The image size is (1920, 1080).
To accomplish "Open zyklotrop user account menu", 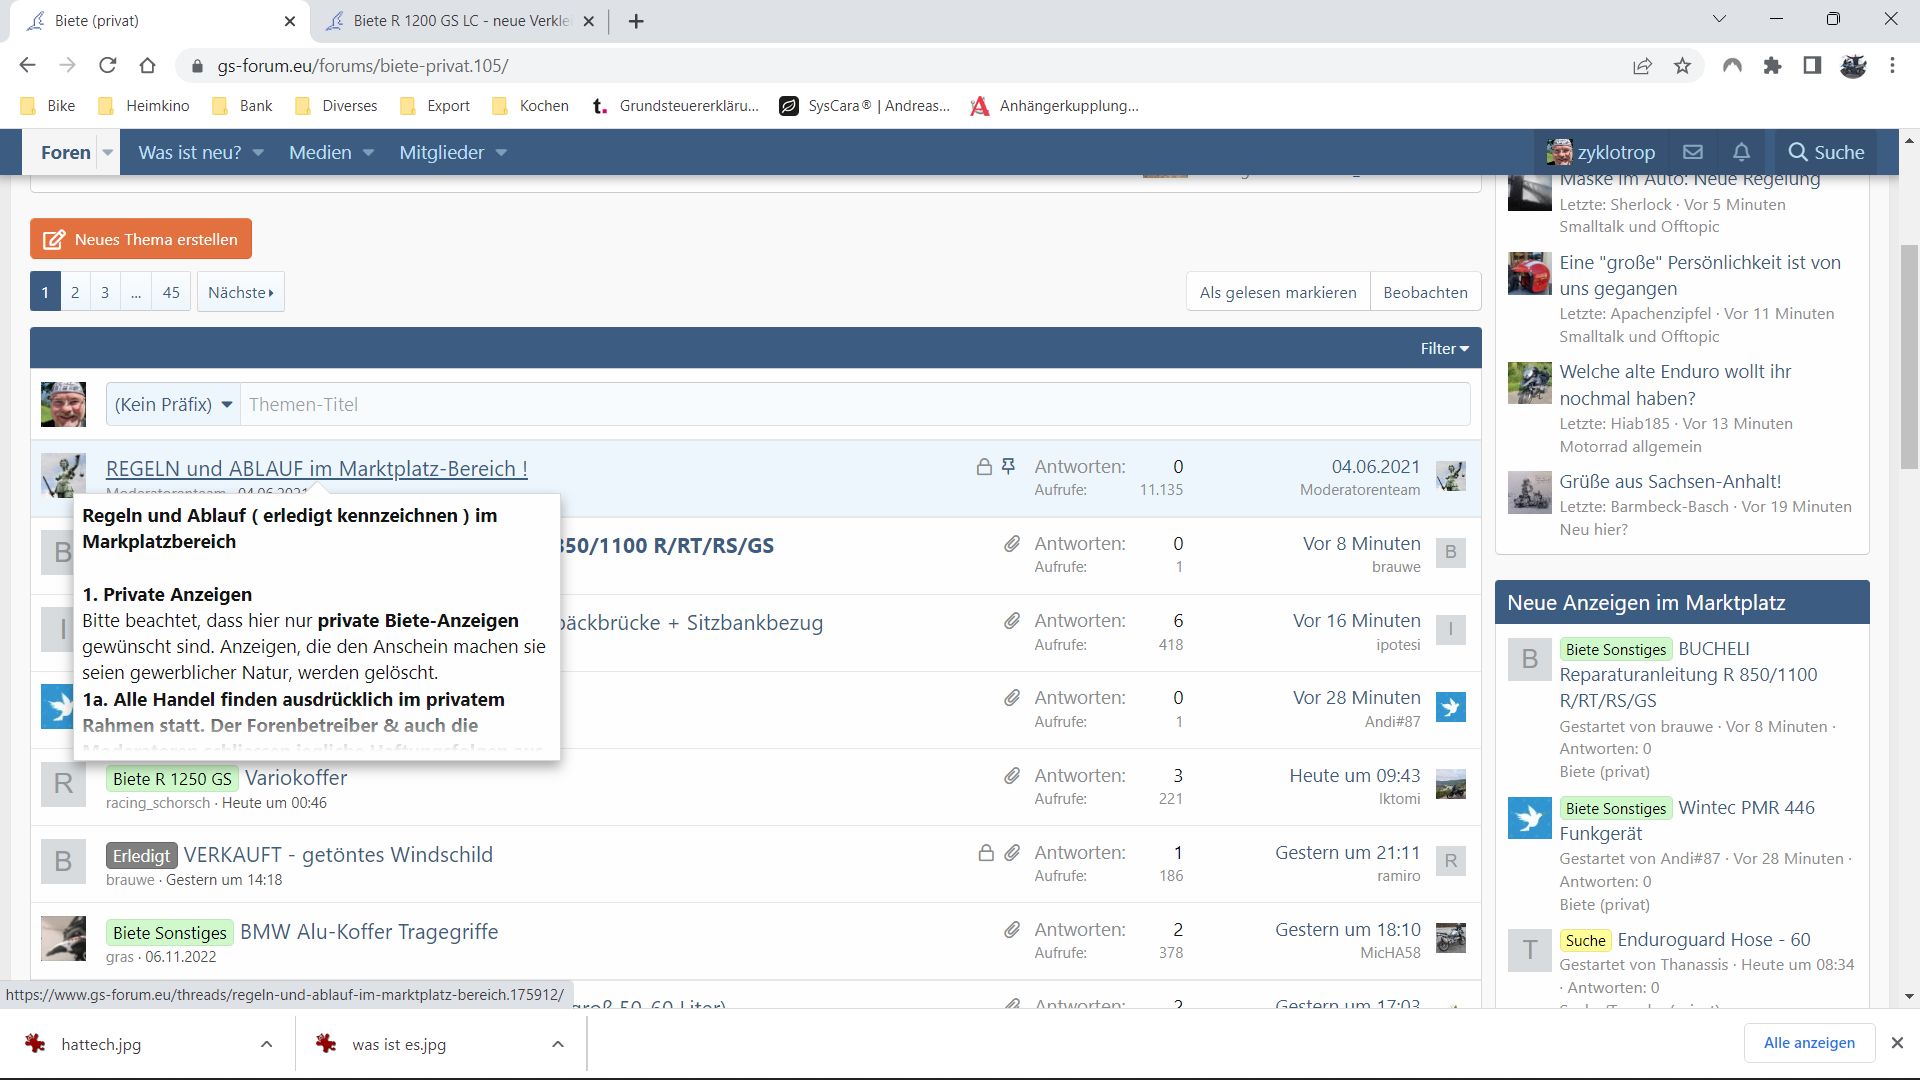I will (x=1600, y=152).
